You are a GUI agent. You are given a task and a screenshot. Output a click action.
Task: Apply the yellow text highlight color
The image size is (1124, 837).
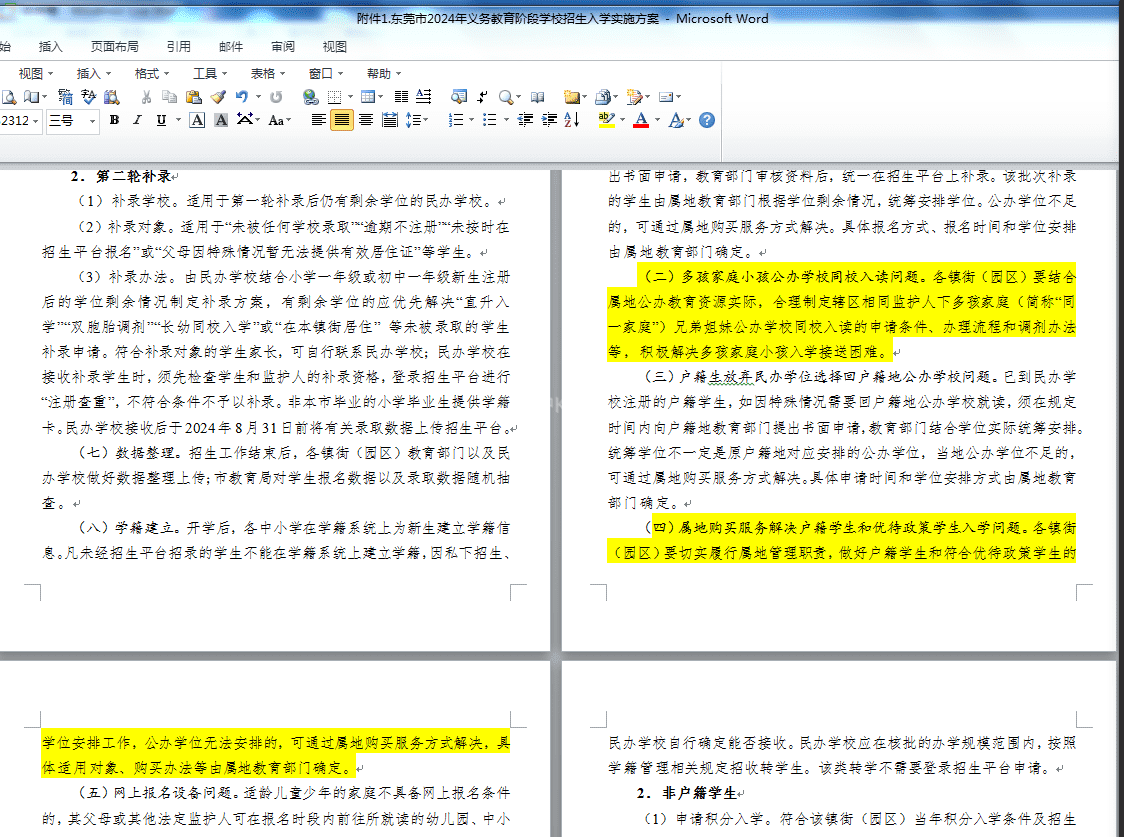pos(606,120)
